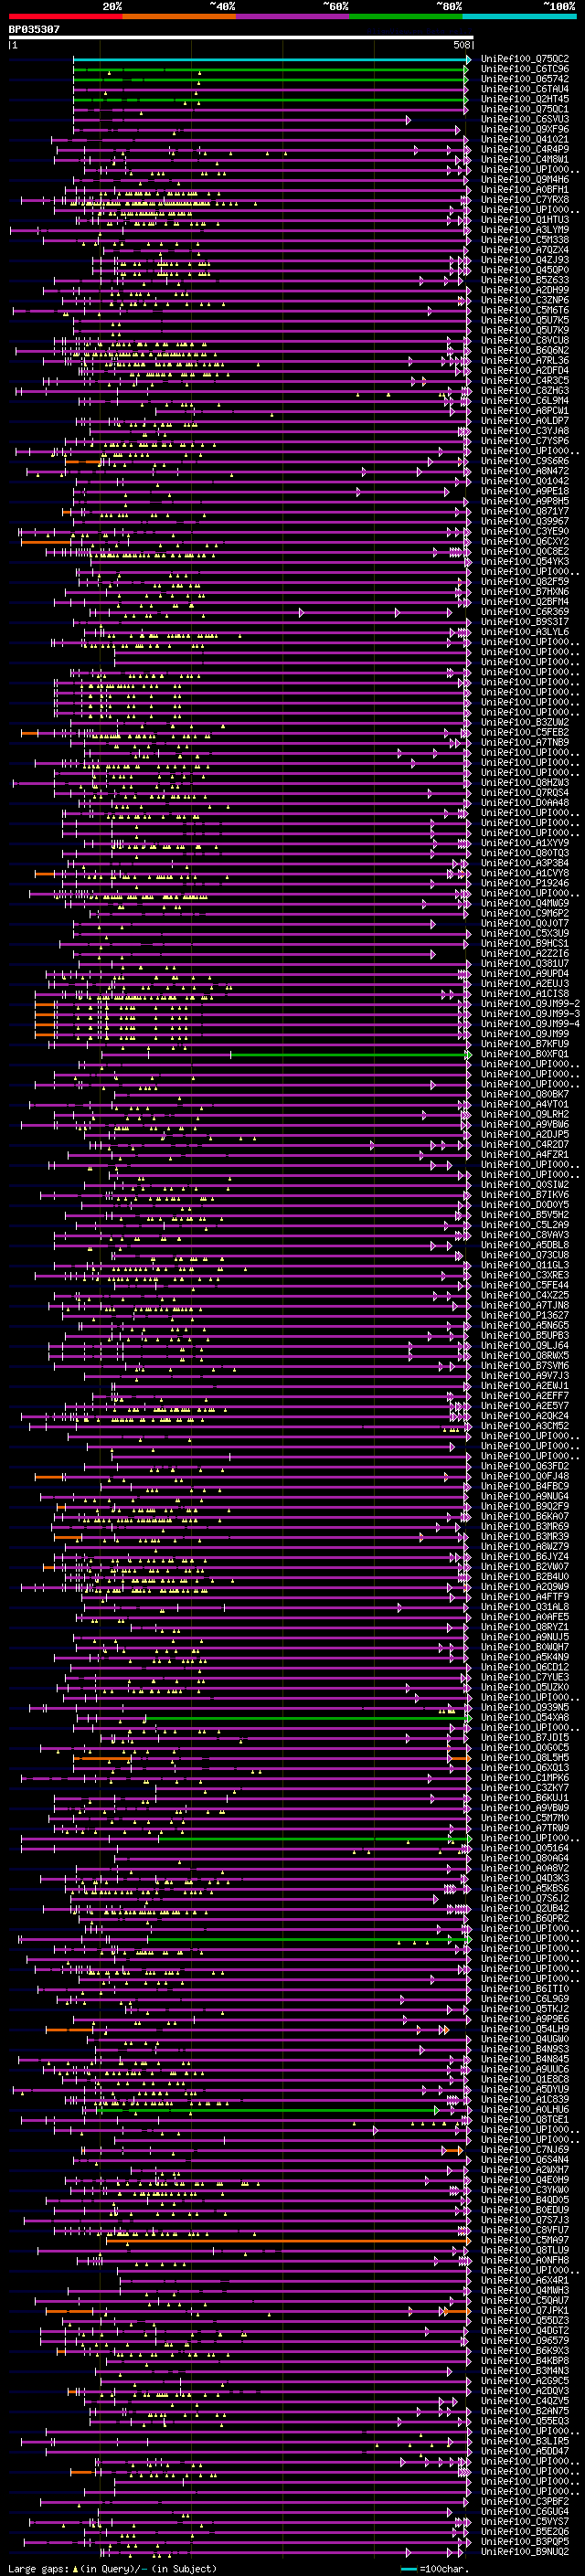
Task: Select the UniRef100_Q45QP0 label
Action: pos(525,271)
